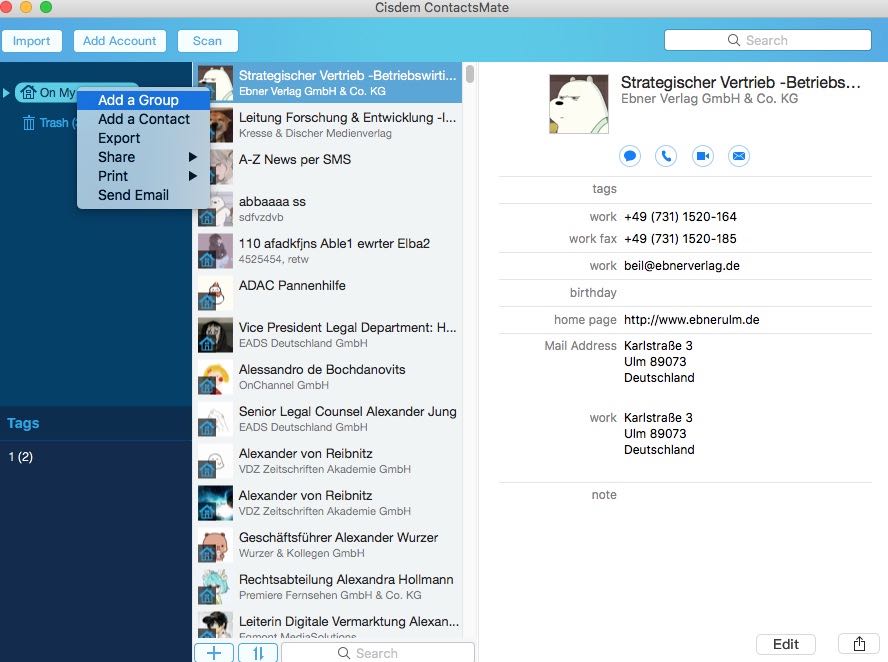The image size is (888, 662).
Task: Select contact Leiterin Digitale Vermarktung
Action: pyautogui.click(x=328, y=627)
